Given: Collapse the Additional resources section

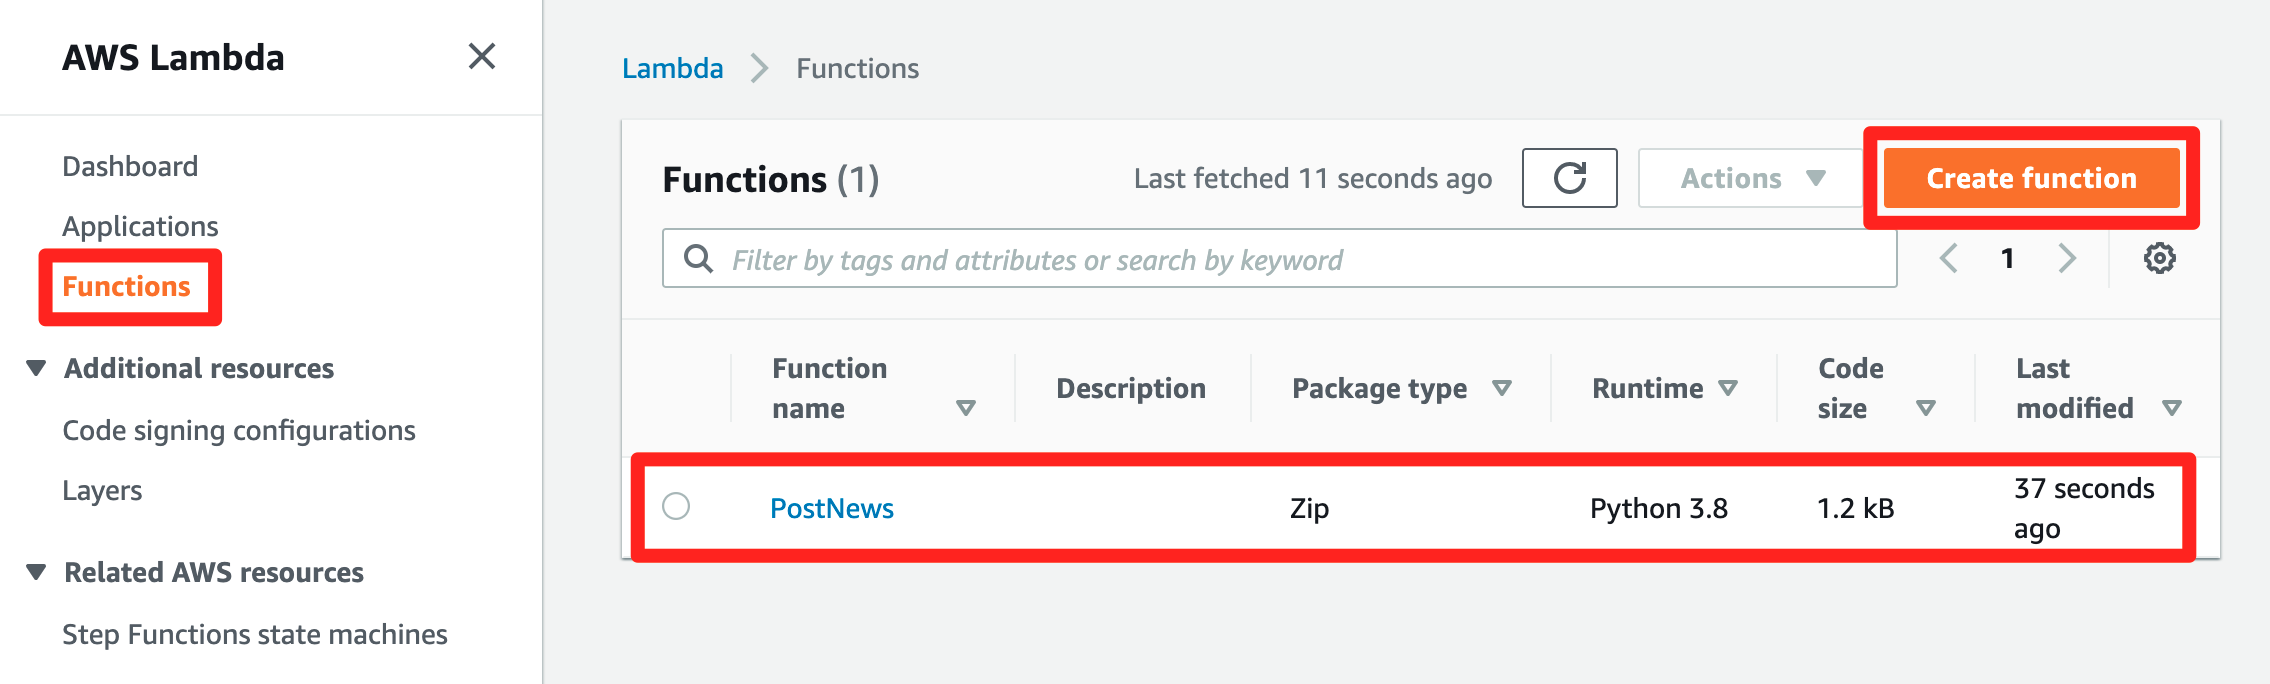Looking at the screenshot, I should point(36,368).
